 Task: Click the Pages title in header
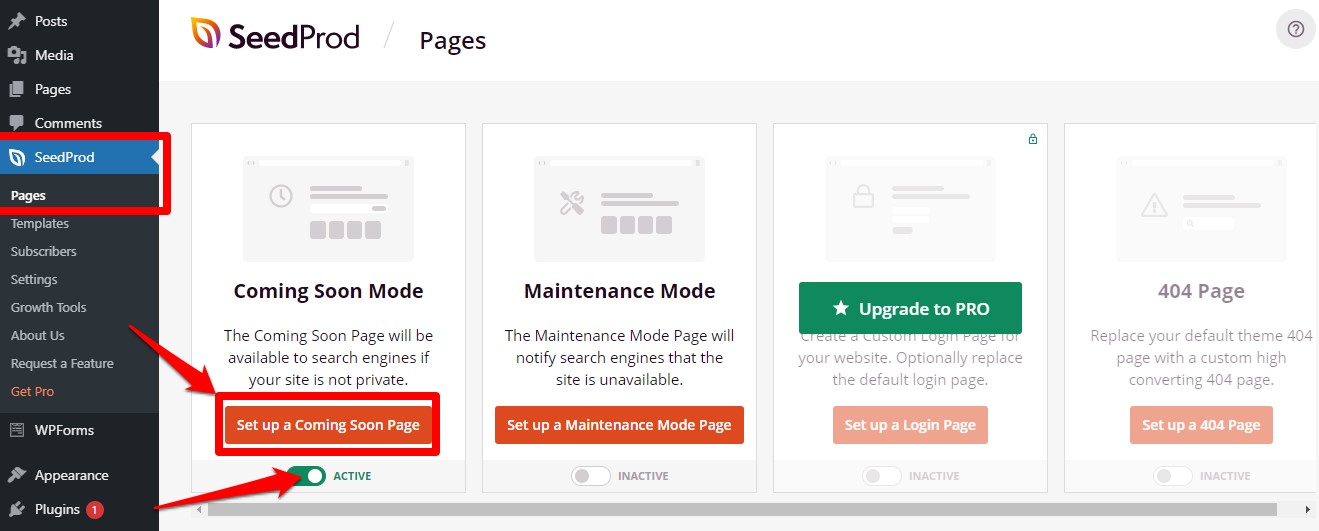tap(452, 41)
